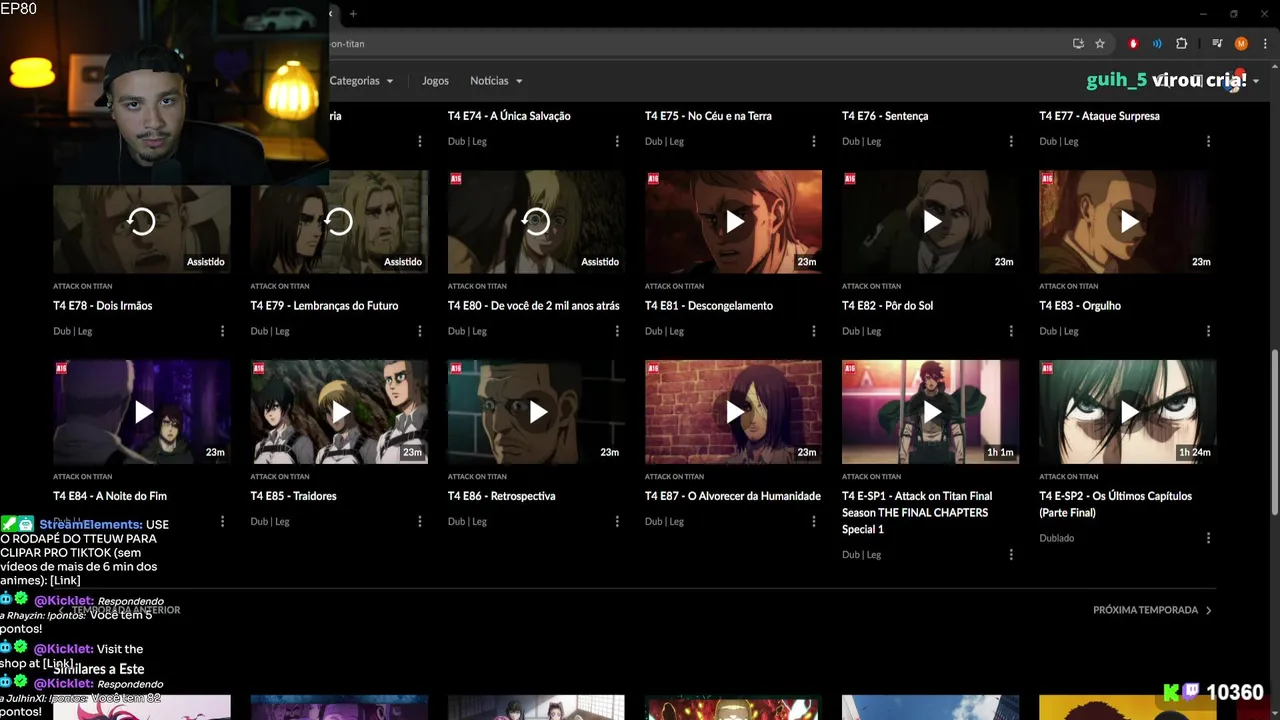Show options for E-SP1 Final Chapters Special 1
Viewport: 1280px width, 720px height.
tap(1011, 554)
